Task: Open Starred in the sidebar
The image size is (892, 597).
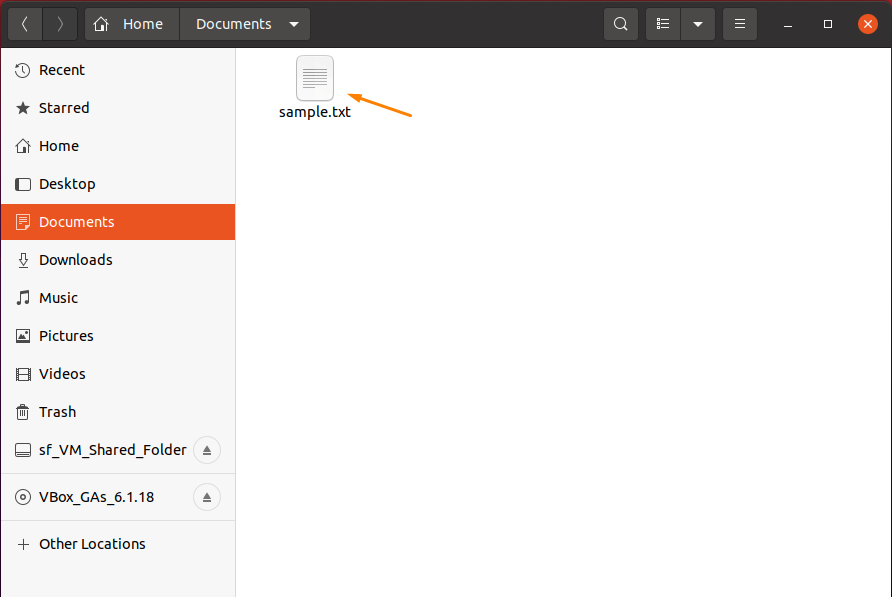Action: coord(118,108)
